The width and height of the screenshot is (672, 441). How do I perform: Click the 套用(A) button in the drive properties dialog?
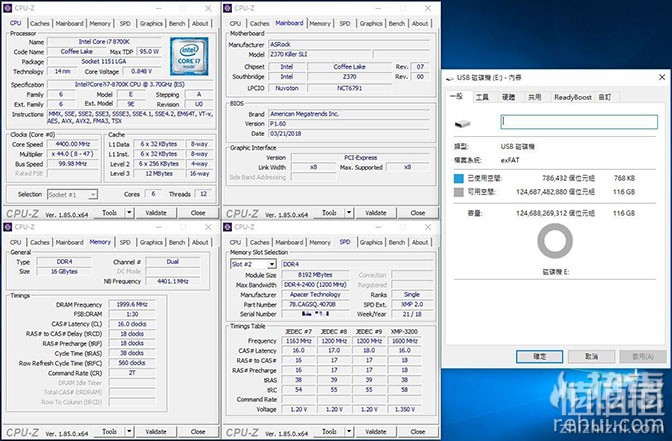click(643, 357)
